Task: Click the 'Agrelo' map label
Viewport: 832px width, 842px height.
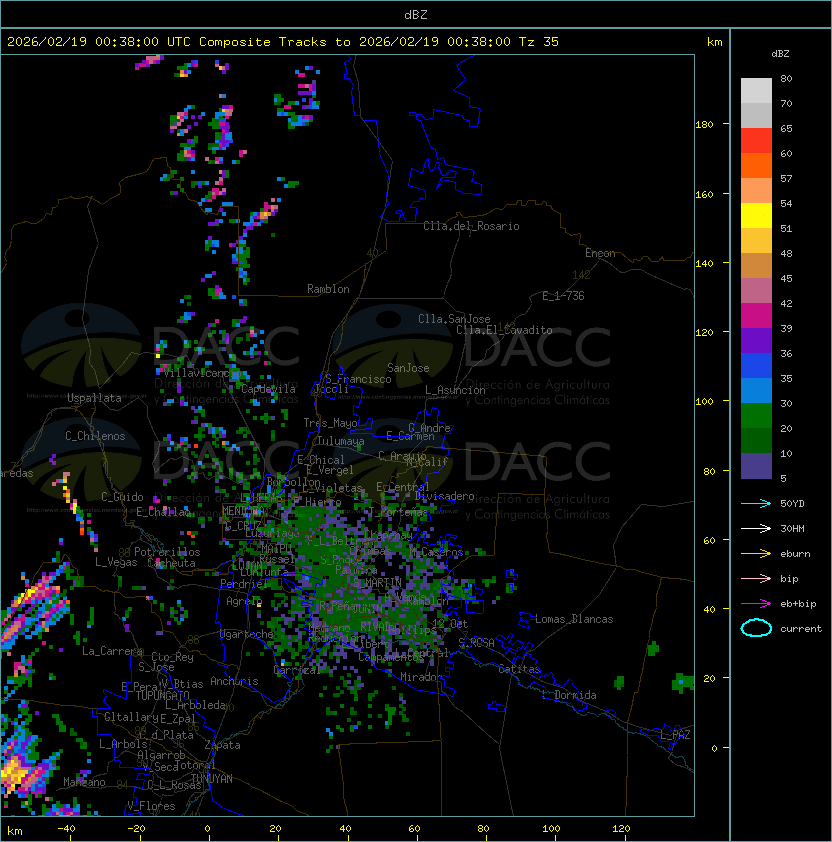Action: point(244,601)
